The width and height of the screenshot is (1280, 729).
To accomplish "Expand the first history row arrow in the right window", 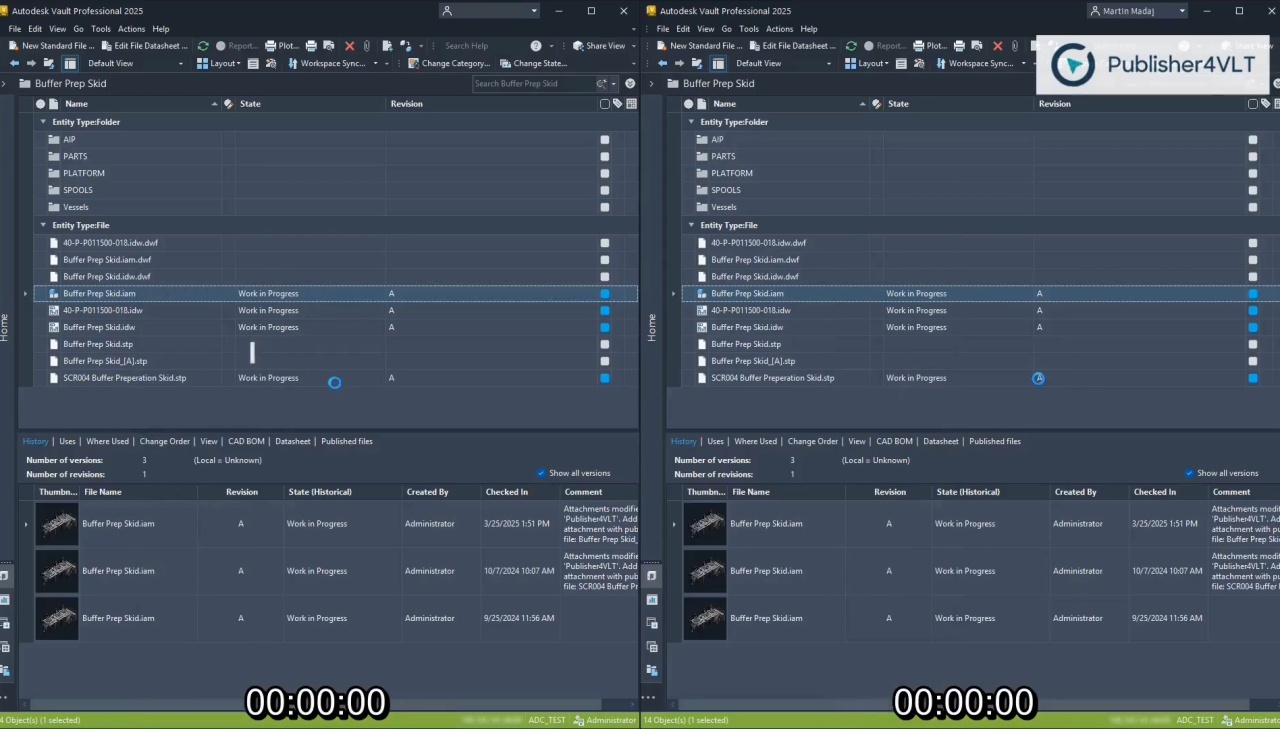I will point(673,524).
